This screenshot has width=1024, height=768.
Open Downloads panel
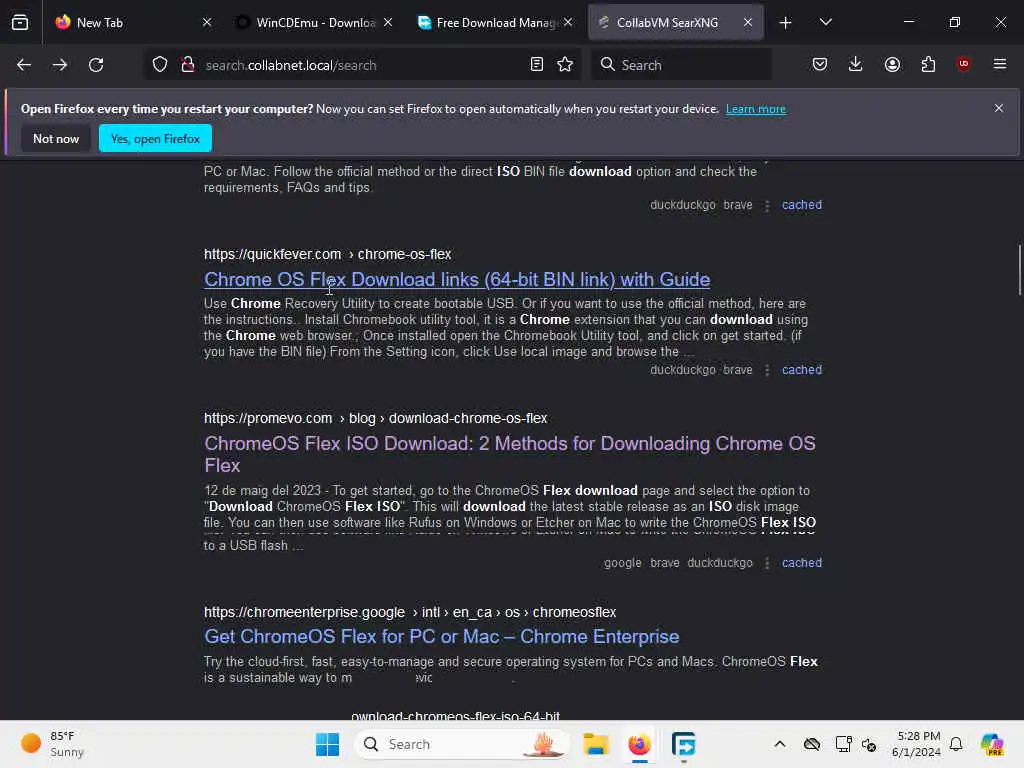point(856,64)
